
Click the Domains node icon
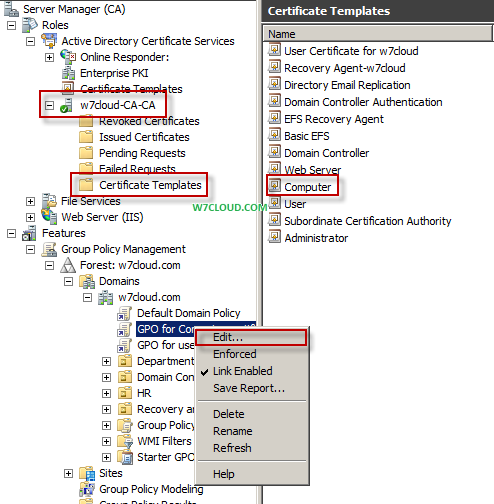[87, 281]
